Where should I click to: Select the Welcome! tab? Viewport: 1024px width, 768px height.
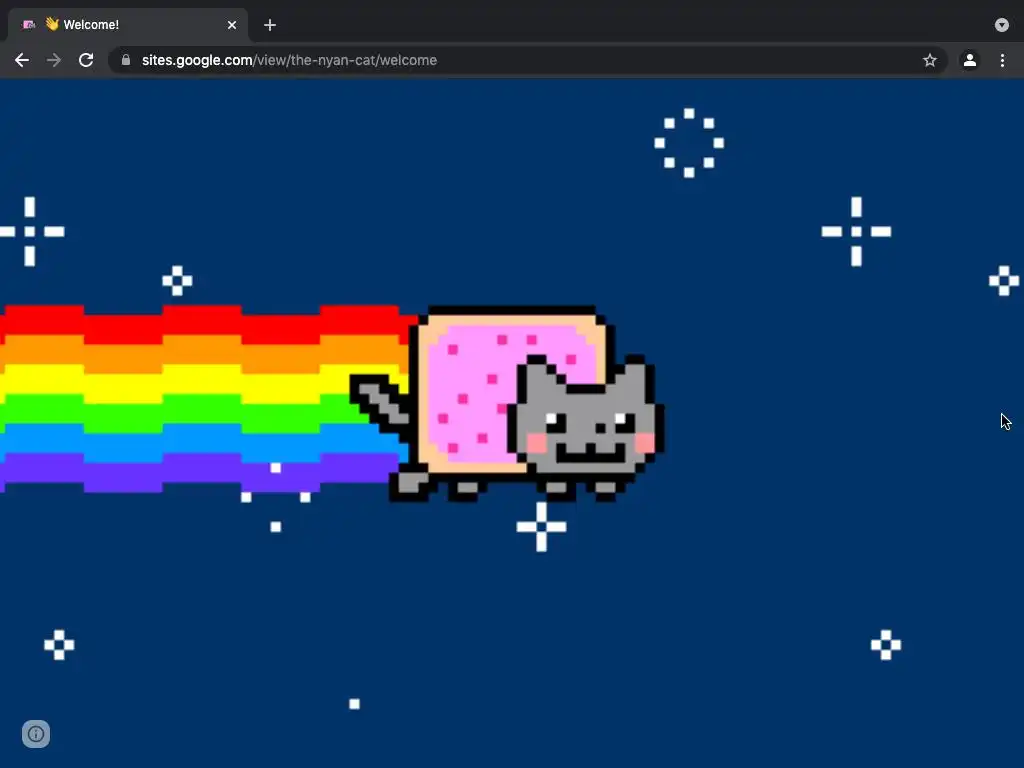(x=128, y=25)
